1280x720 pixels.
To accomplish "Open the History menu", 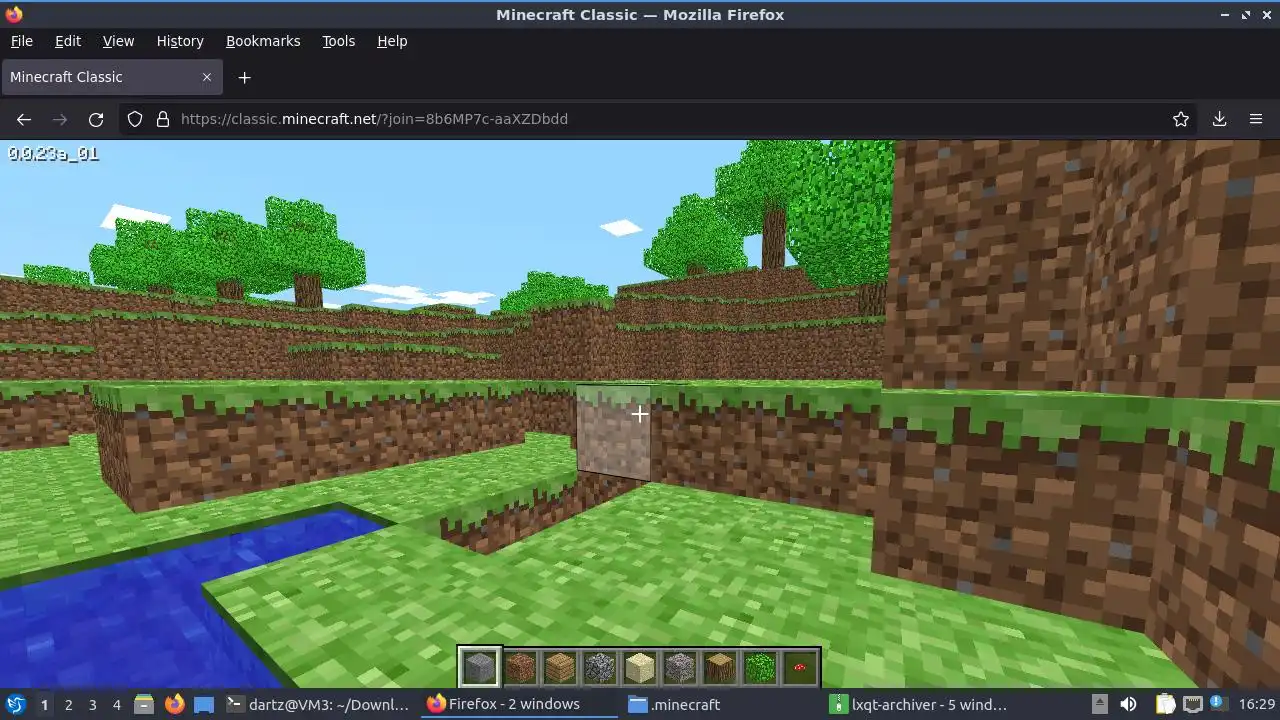I will click(180, 41).
